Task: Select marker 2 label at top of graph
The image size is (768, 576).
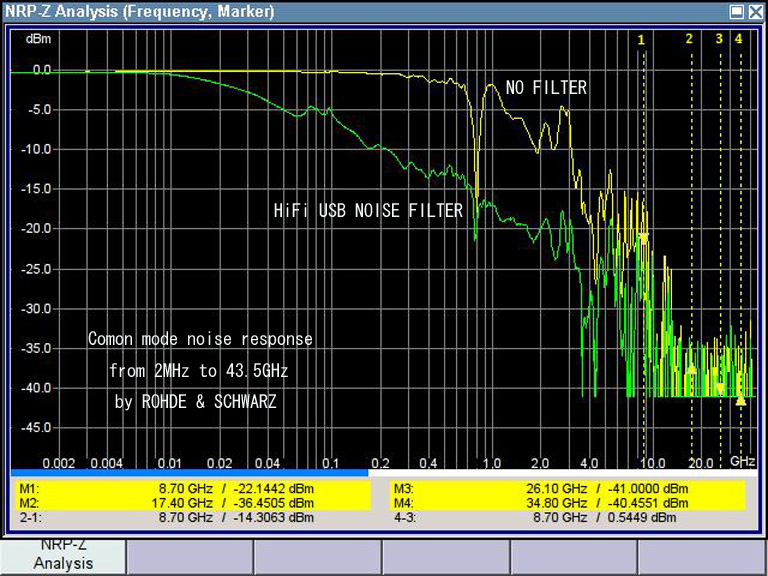Action: (x=689, y=38)
